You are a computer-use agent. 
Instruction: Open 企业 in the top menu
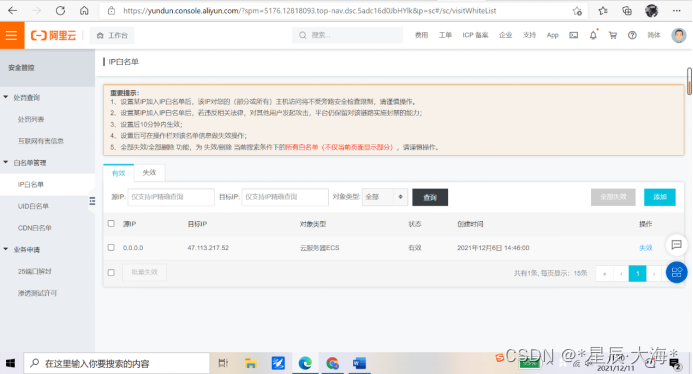505,35
